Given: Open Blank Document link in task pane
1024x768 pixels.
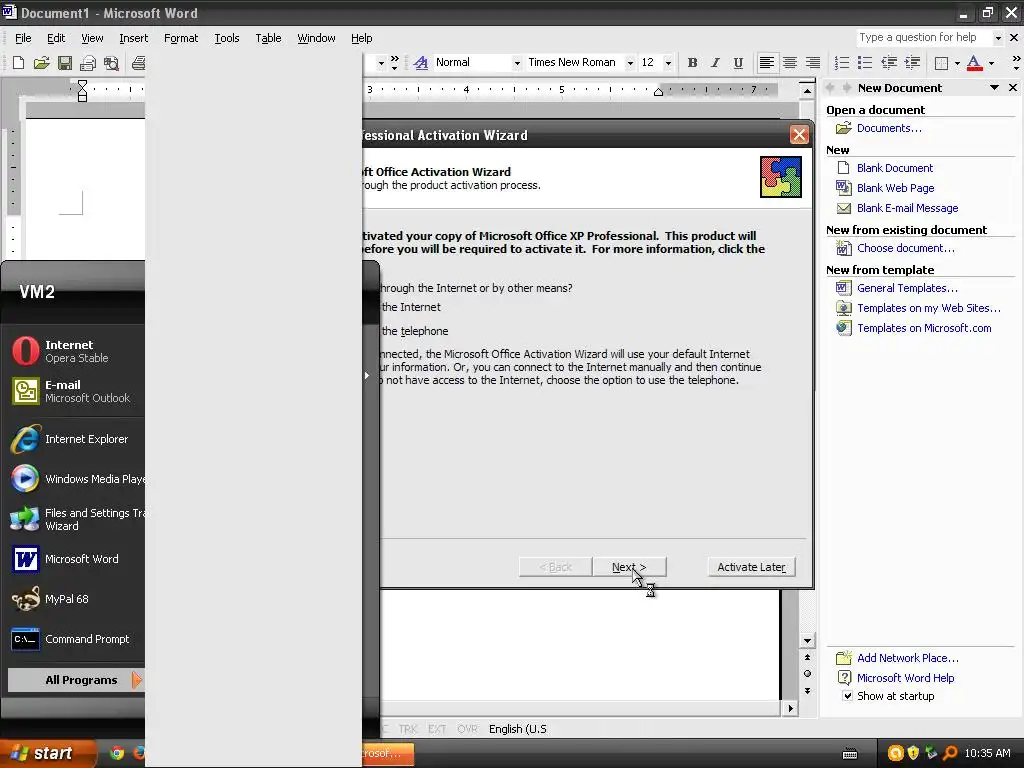Looking at the screenshot, I should coord(895,168).
